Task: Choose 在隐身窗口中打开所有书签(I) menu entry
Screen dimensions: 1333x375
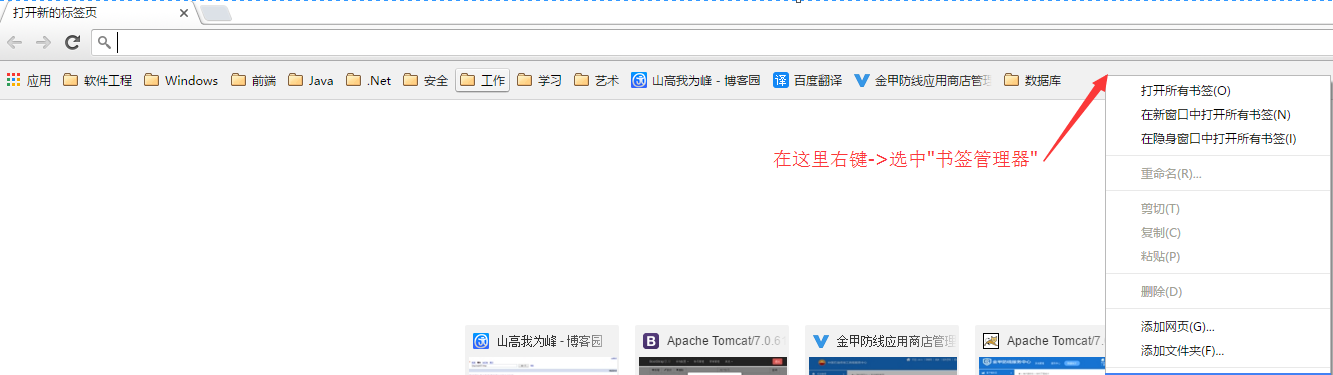Action: click(1219, 139)
